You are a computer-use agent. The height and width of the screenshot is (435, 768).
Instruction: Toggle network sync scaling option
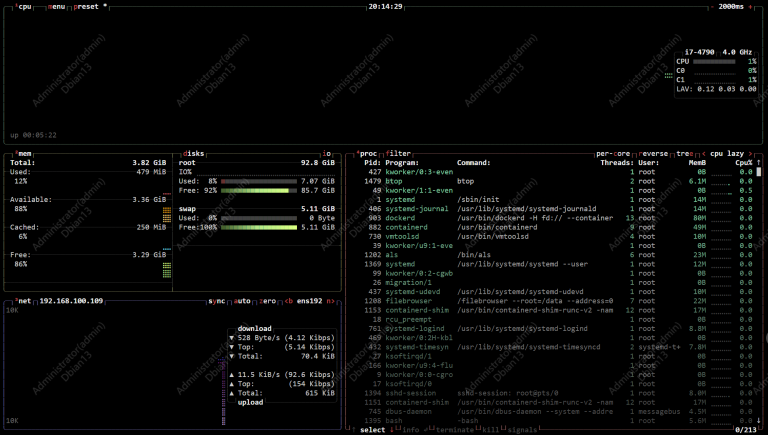(216, 300)
